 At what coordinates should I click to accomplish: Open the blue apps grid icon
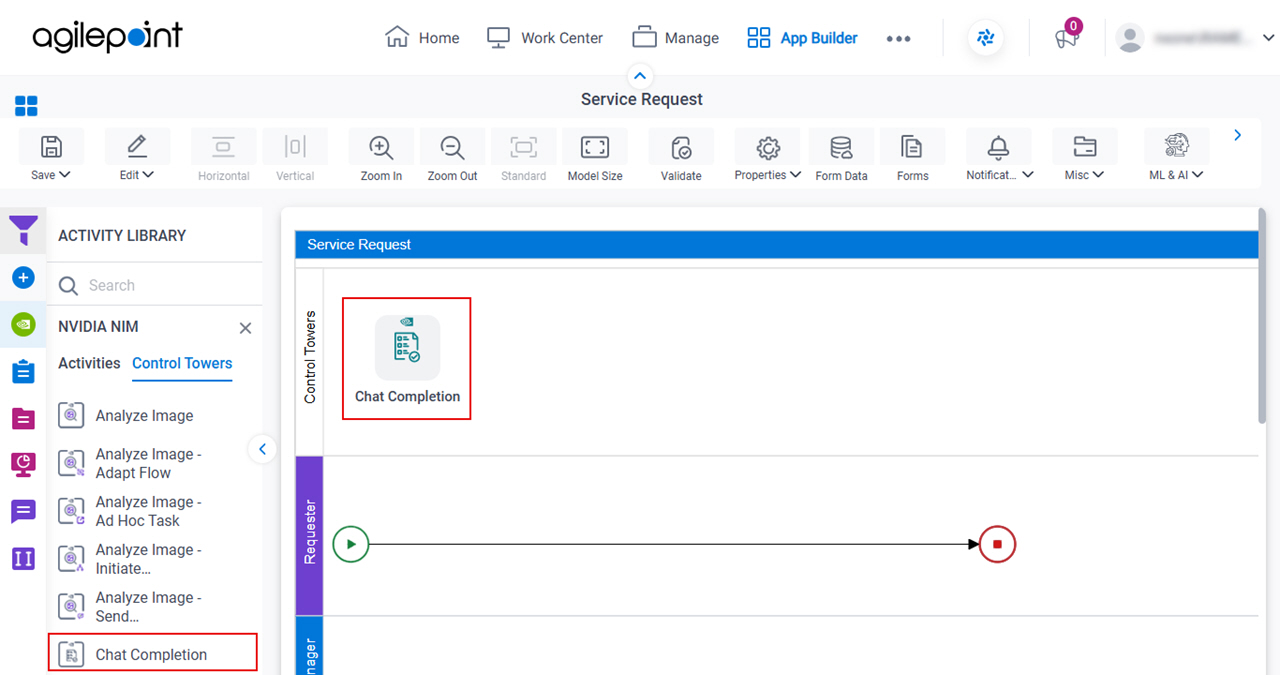point(26,106)
